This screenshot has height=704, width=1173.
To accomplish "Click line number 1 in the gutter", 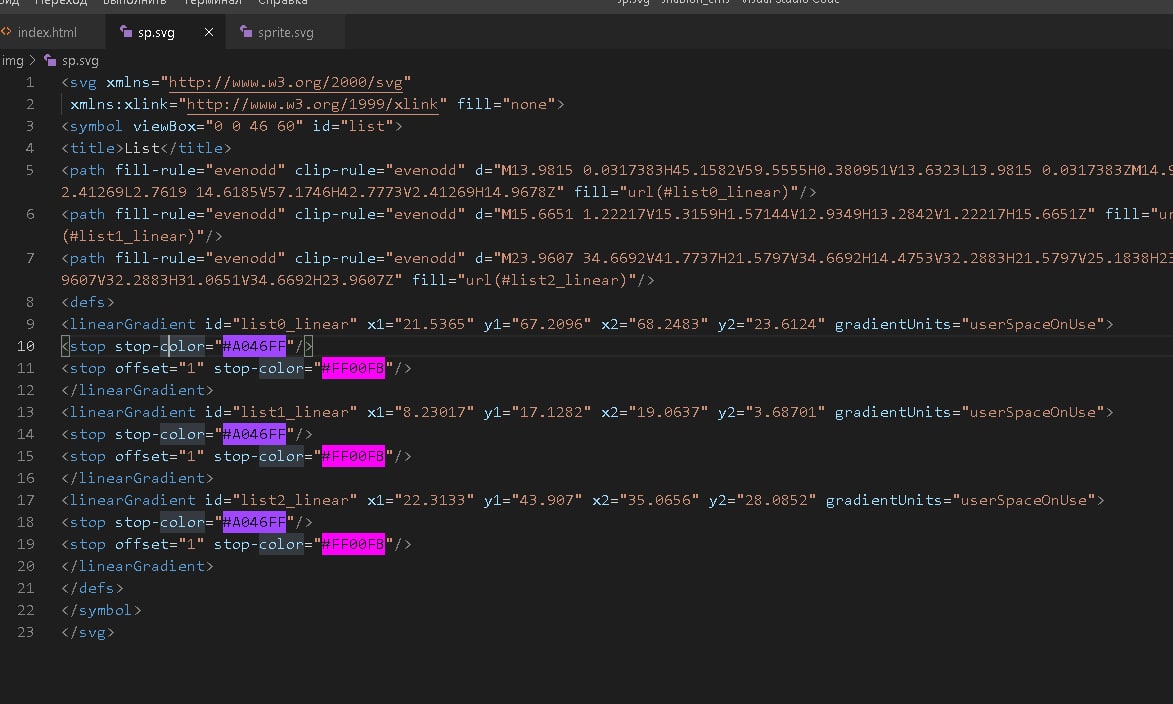I will click(x=30, y=82).
